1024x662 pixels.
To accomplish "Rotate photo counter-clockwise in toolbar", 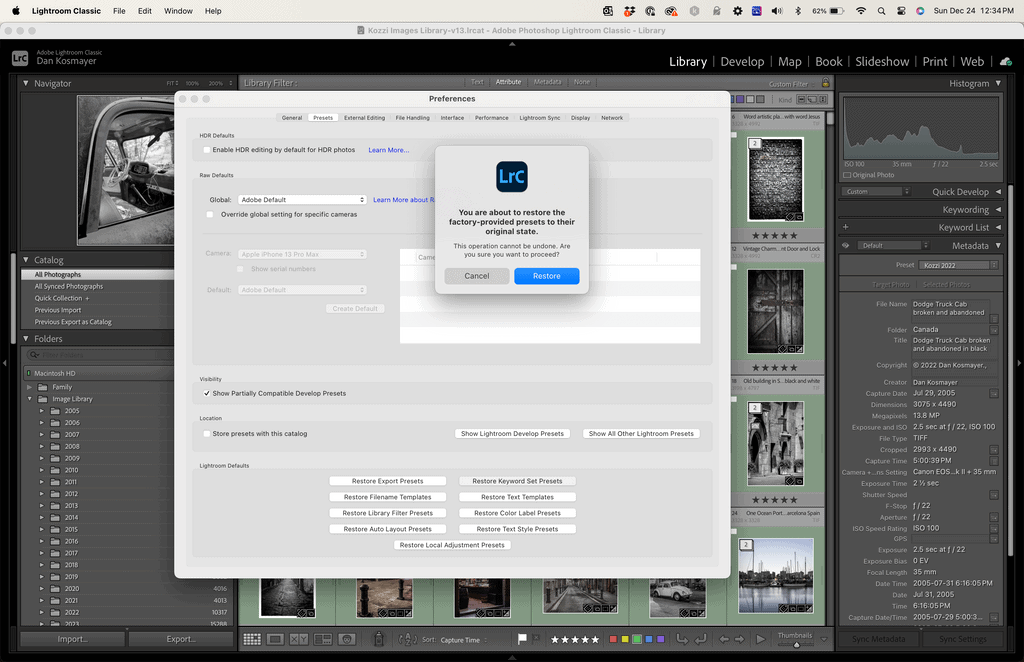I will point(682,639).
